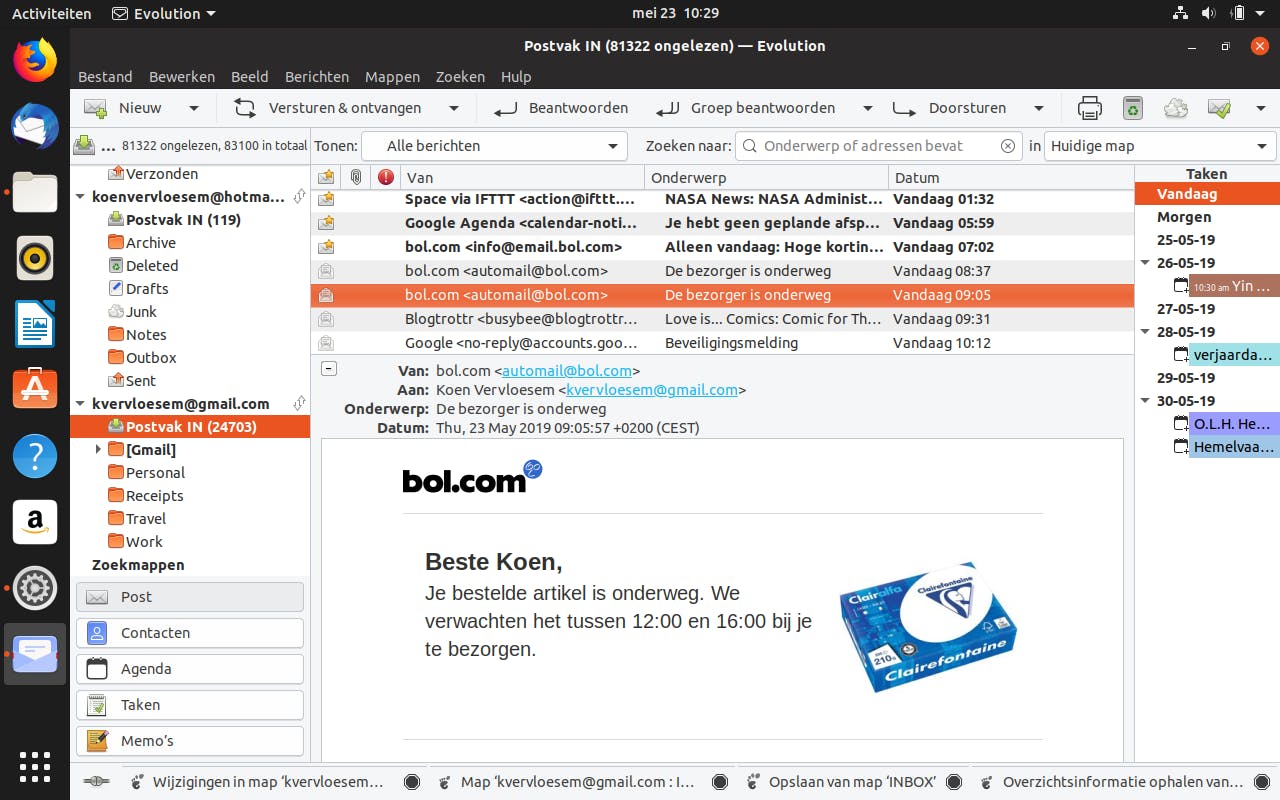
Task: Open Firefox from the dock
Action: pos(35,60)
